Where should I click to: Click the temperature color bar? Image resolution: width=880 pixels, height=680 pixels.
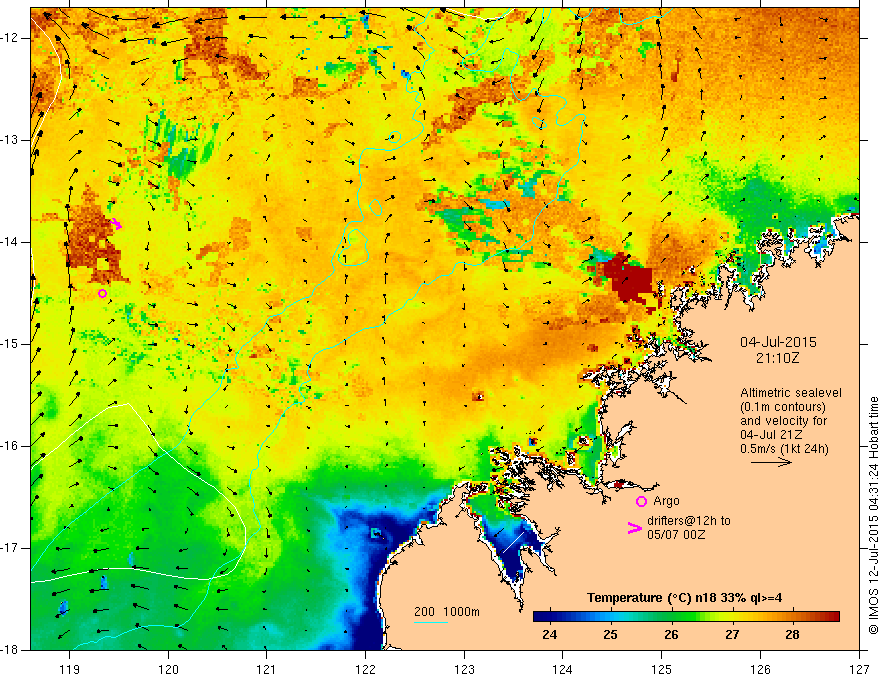686,616
